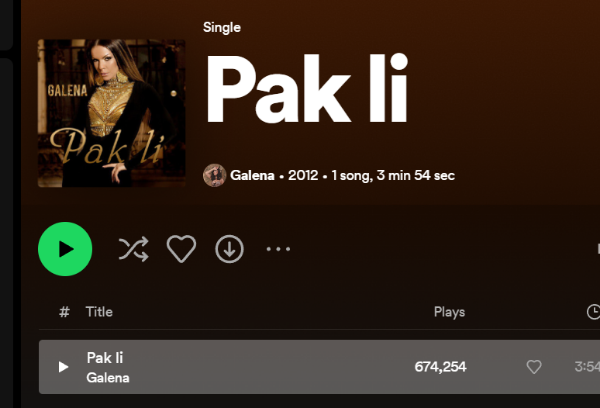This screenshot has width=600, height=408.
Task: Enable shuffle for this single
Action: [x=134, y=249]
